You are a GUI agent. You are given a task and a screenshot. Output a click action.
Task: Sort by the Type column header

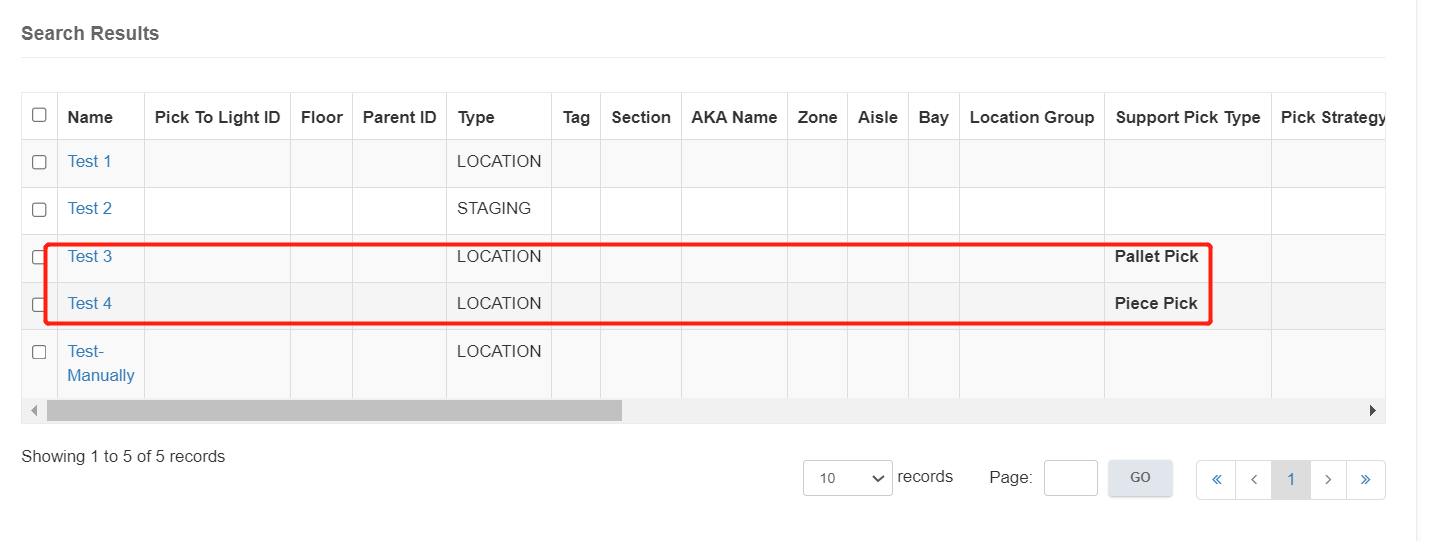[476, 117]
